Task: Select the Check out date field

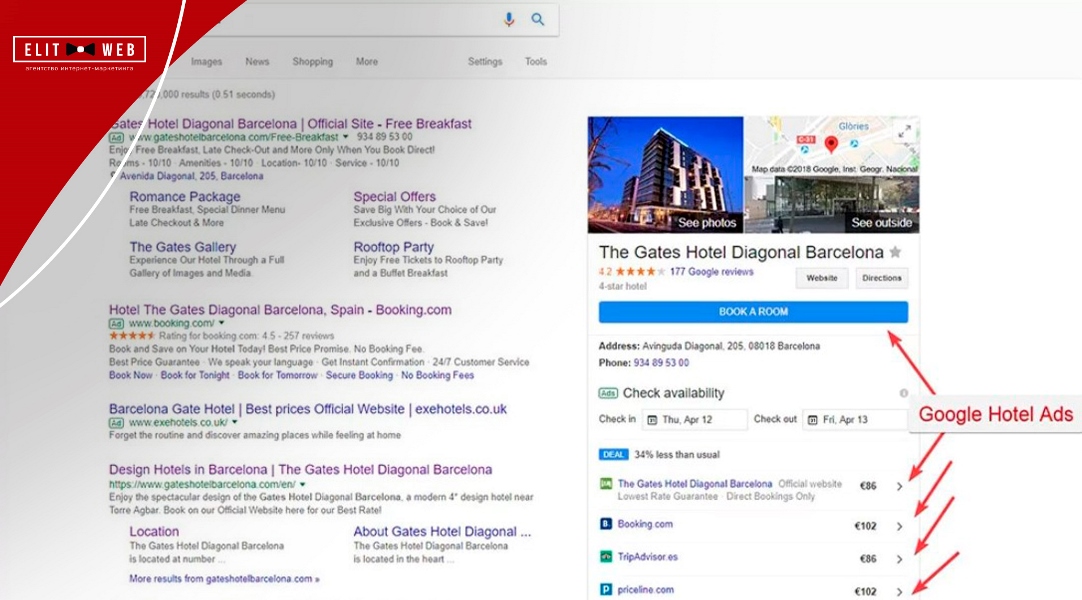Action: pyautogui.click(x=854, y=419)
